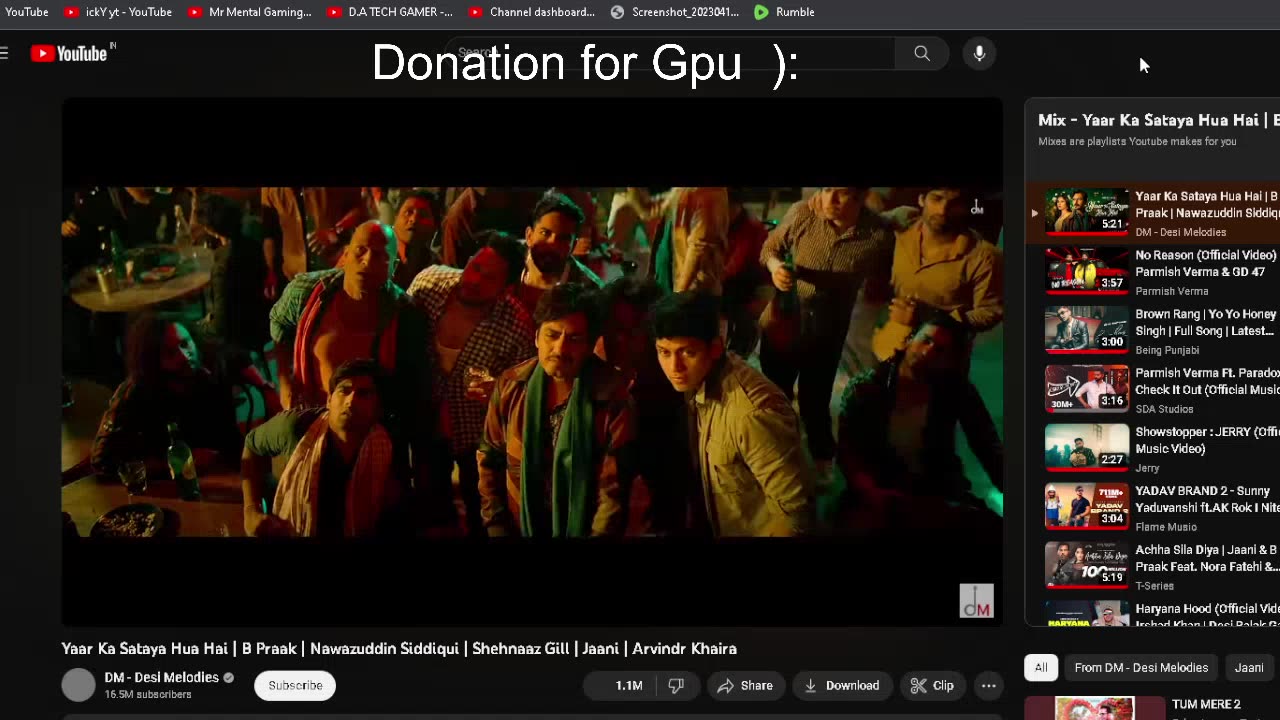Viewport: 1280px width, 720px height.
Task: Open the Rumble bookmark
Action: (x=784, y=12)
